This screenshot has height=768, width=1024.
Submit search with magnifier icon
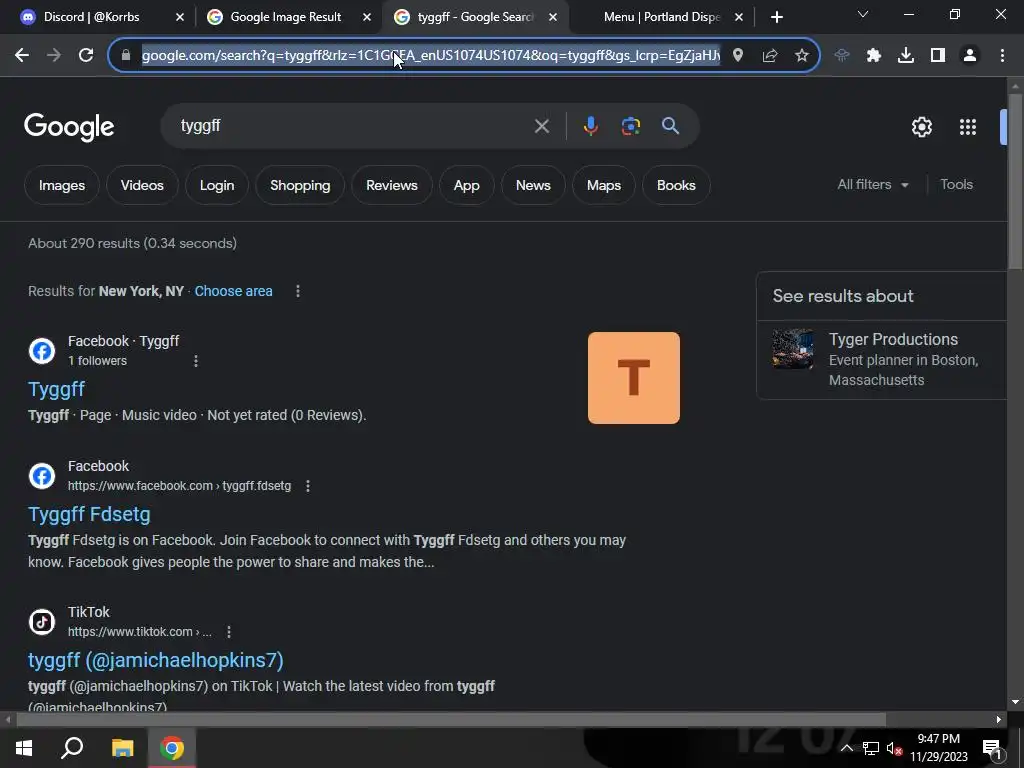(x=671, y=126)
